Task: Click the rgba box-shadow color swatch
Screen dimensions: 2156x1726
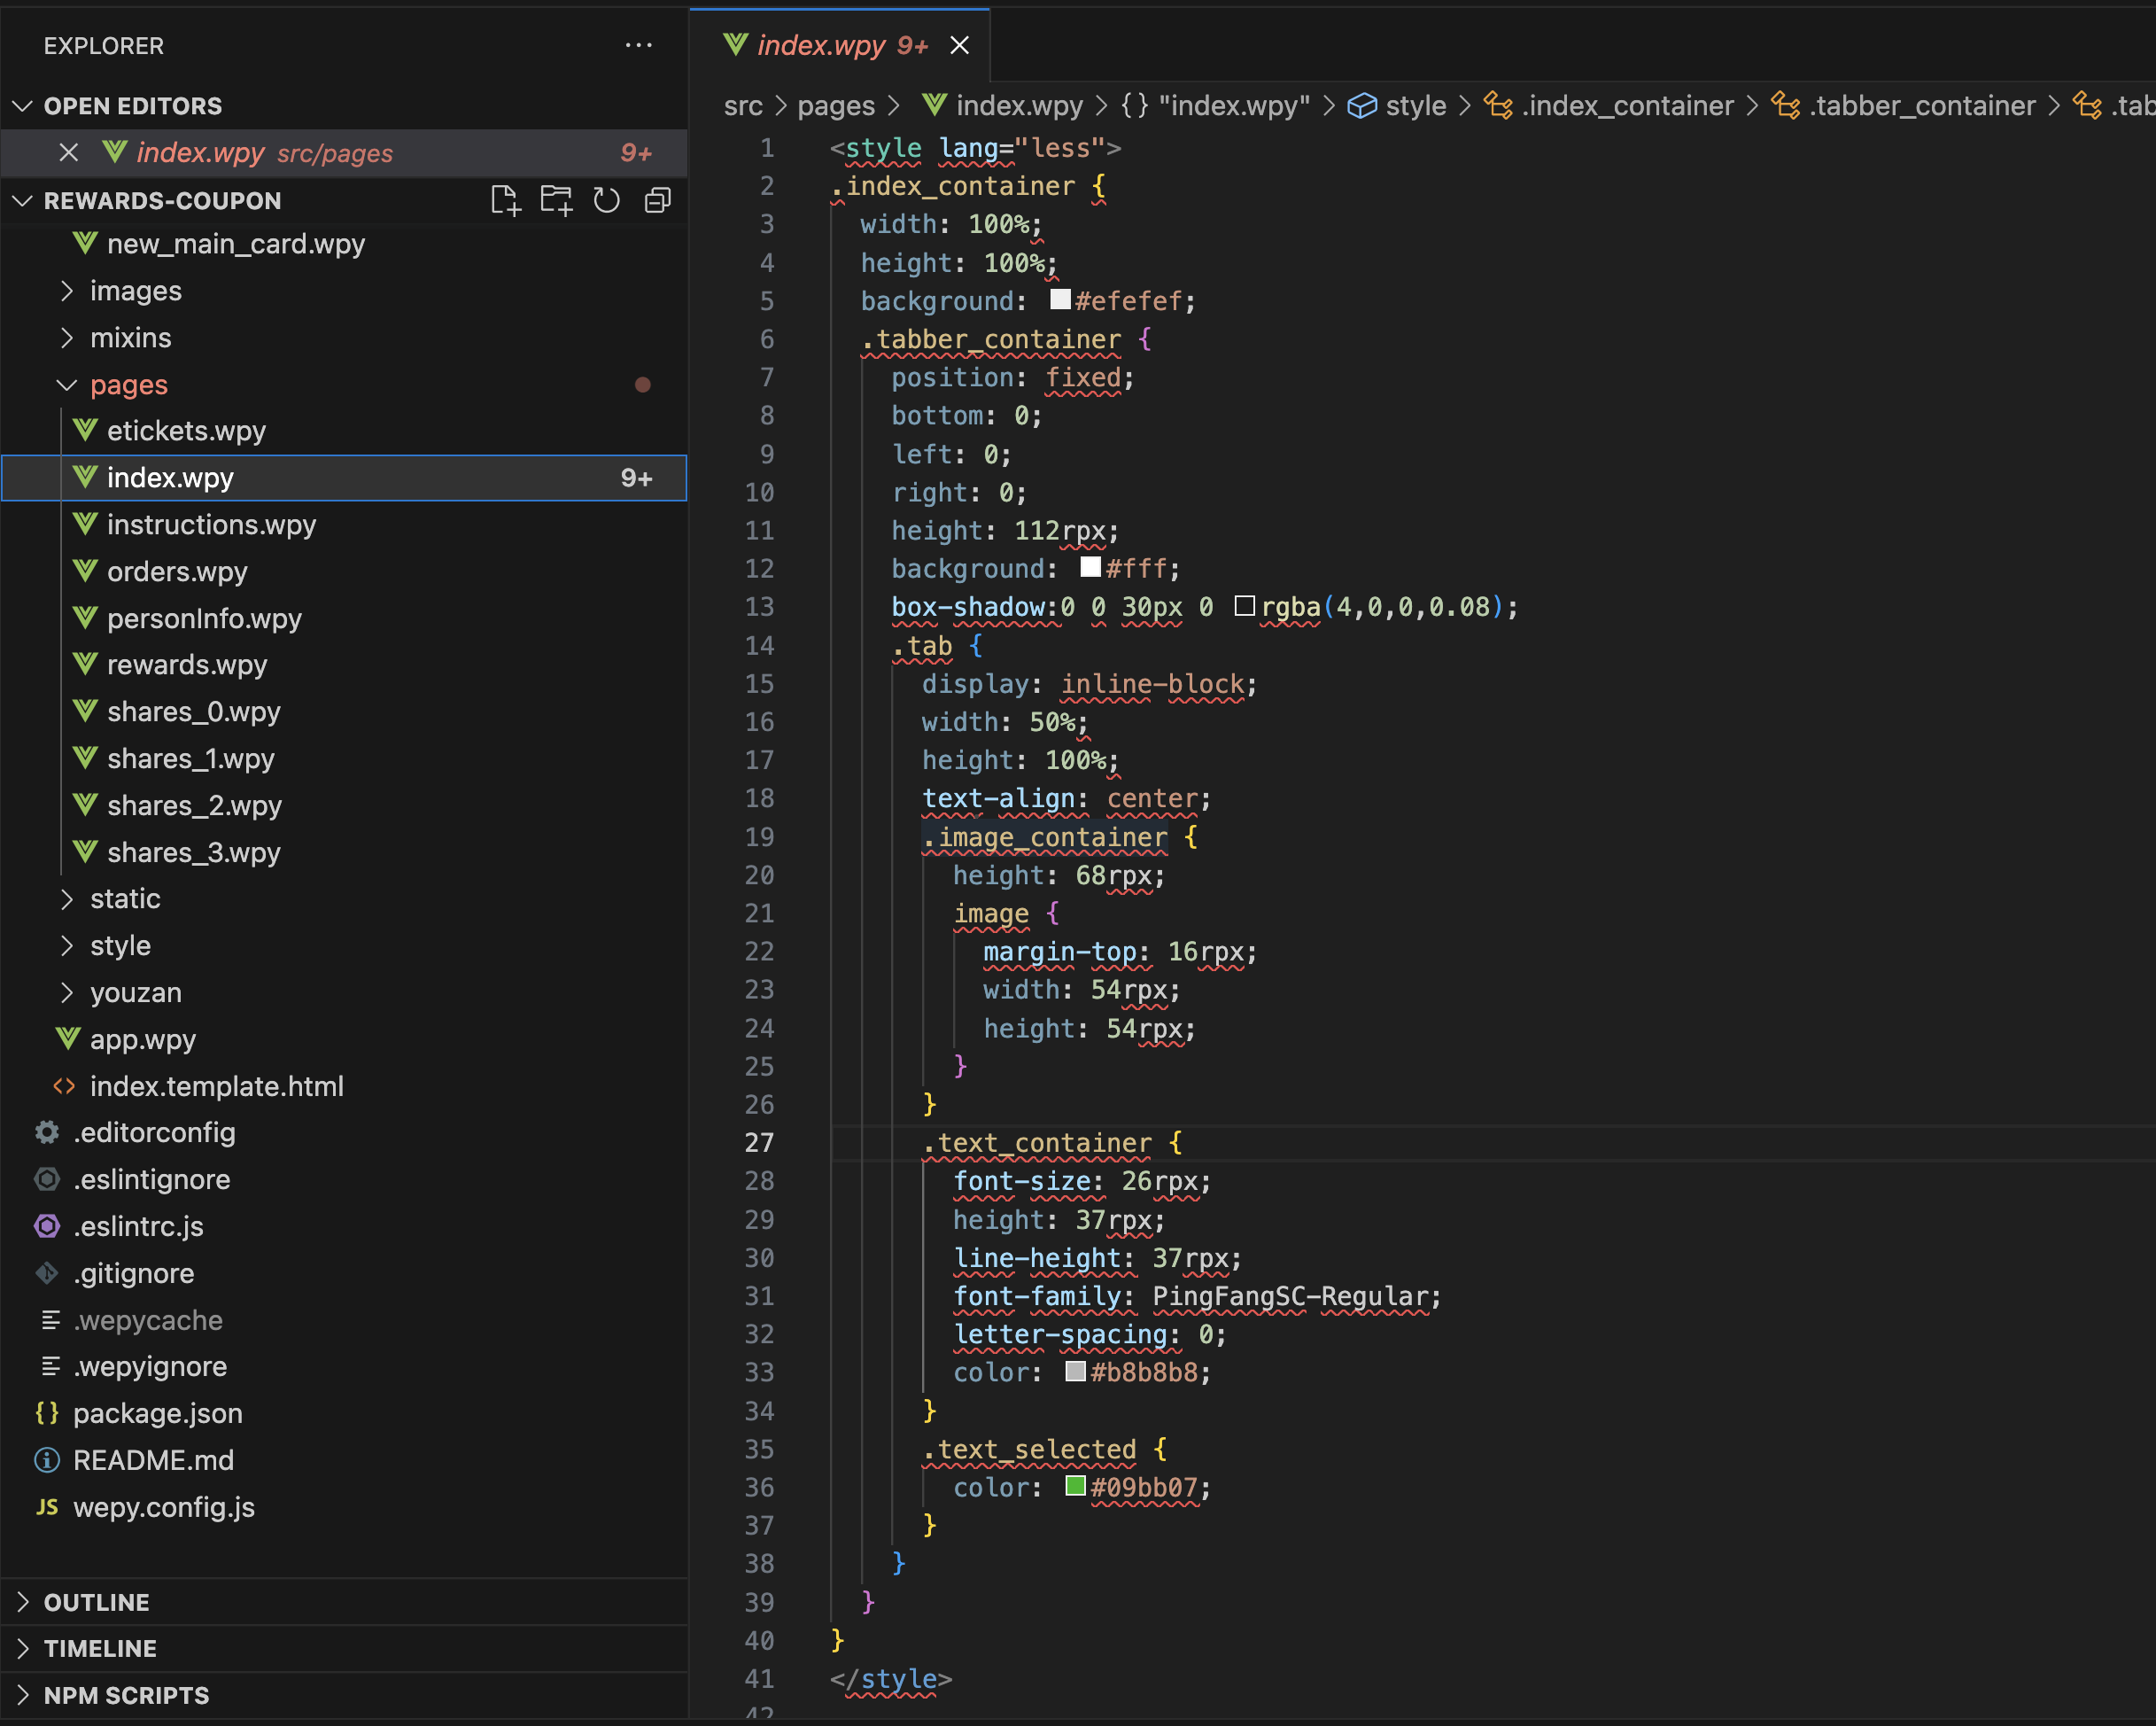Action: click(1245, 606)
